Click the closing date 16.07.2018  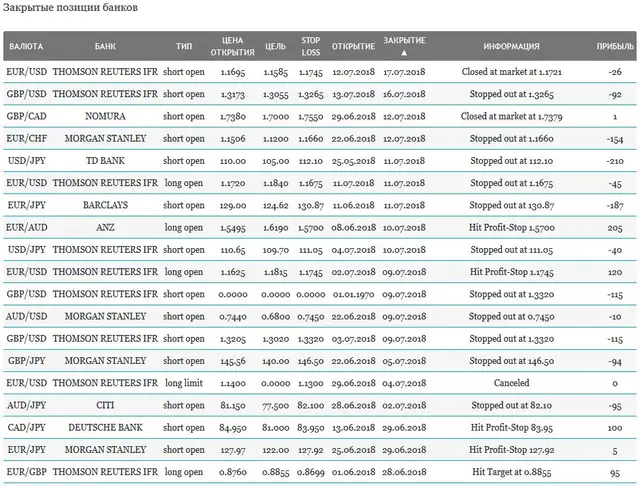[x=404, y=94]
